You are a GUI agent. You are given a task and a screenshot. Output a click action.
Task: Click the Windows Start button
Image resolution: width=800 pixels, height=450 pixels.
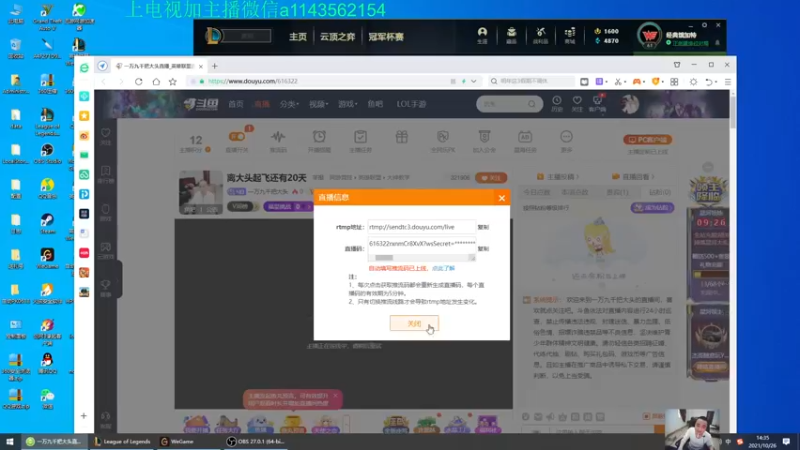10,441
